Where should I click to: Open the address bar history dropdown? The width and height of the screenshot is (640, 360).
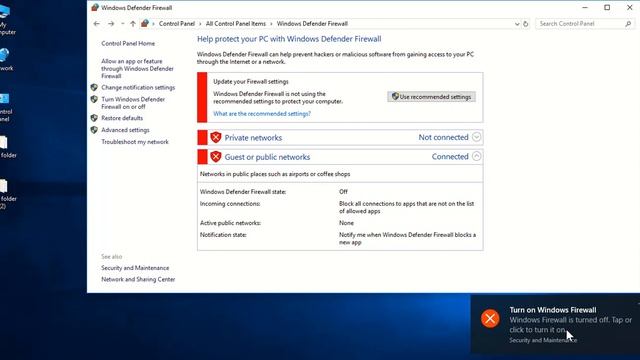(517, 24)
